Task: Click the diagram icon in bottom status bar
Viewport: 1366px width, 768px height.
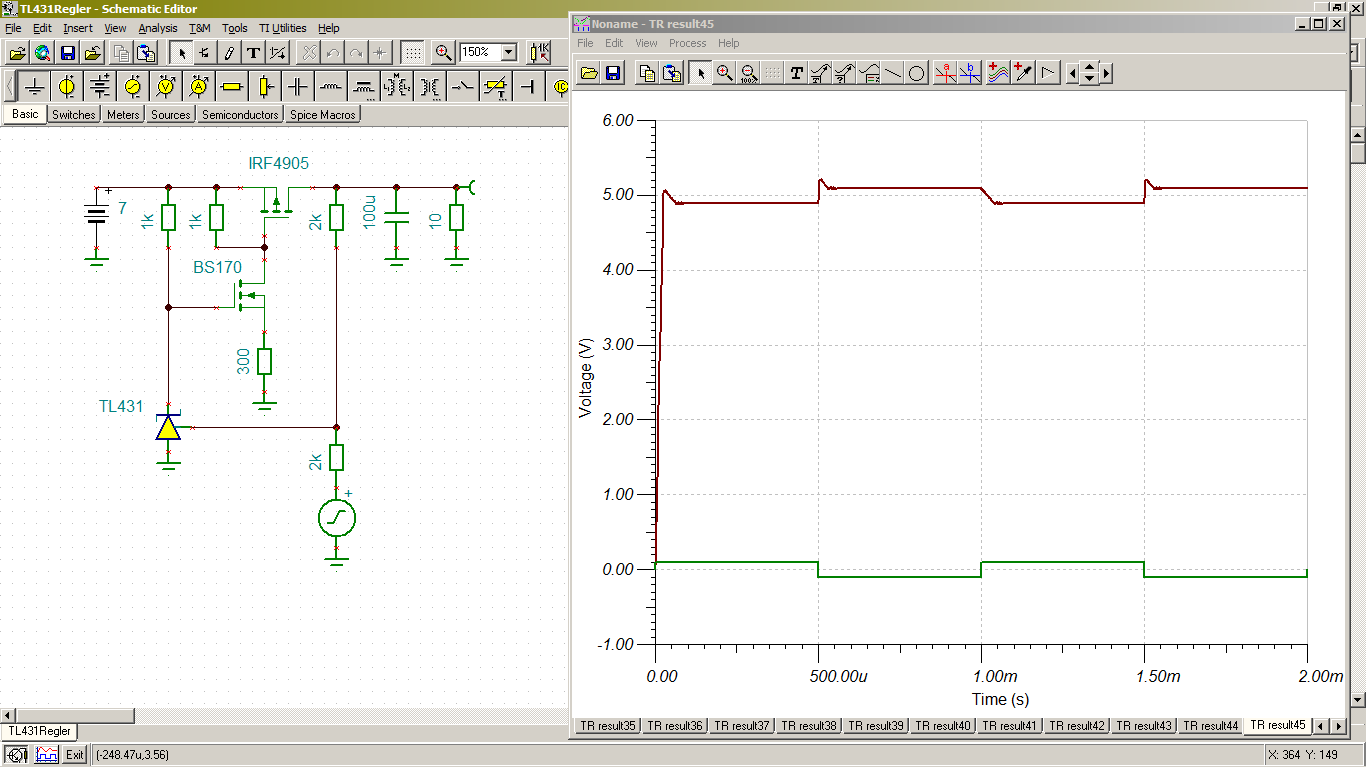Action: 47,755
